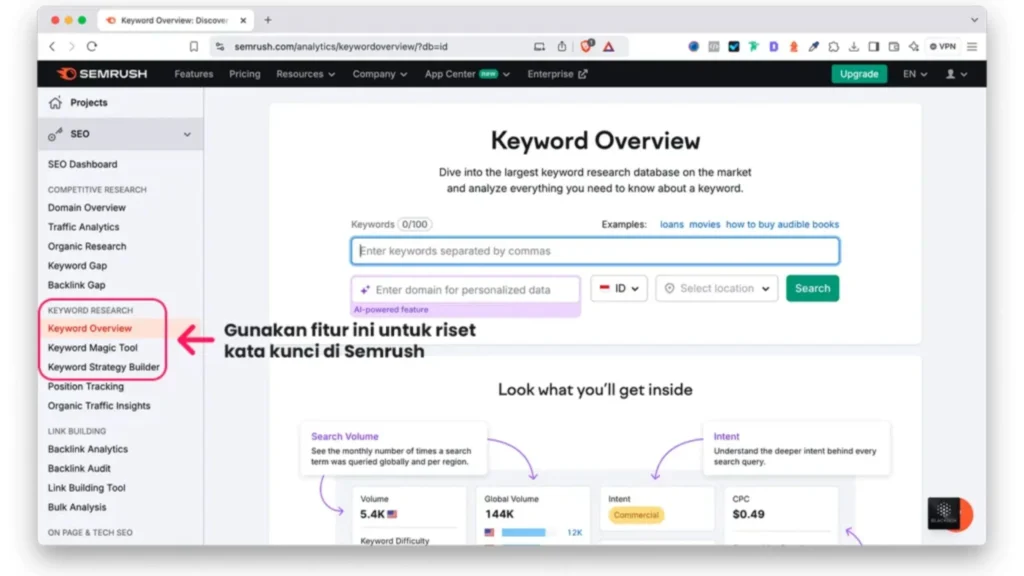Open the Brave shields icon
Viewport: 1024px width, 576px height.
[x=586, y=46]
